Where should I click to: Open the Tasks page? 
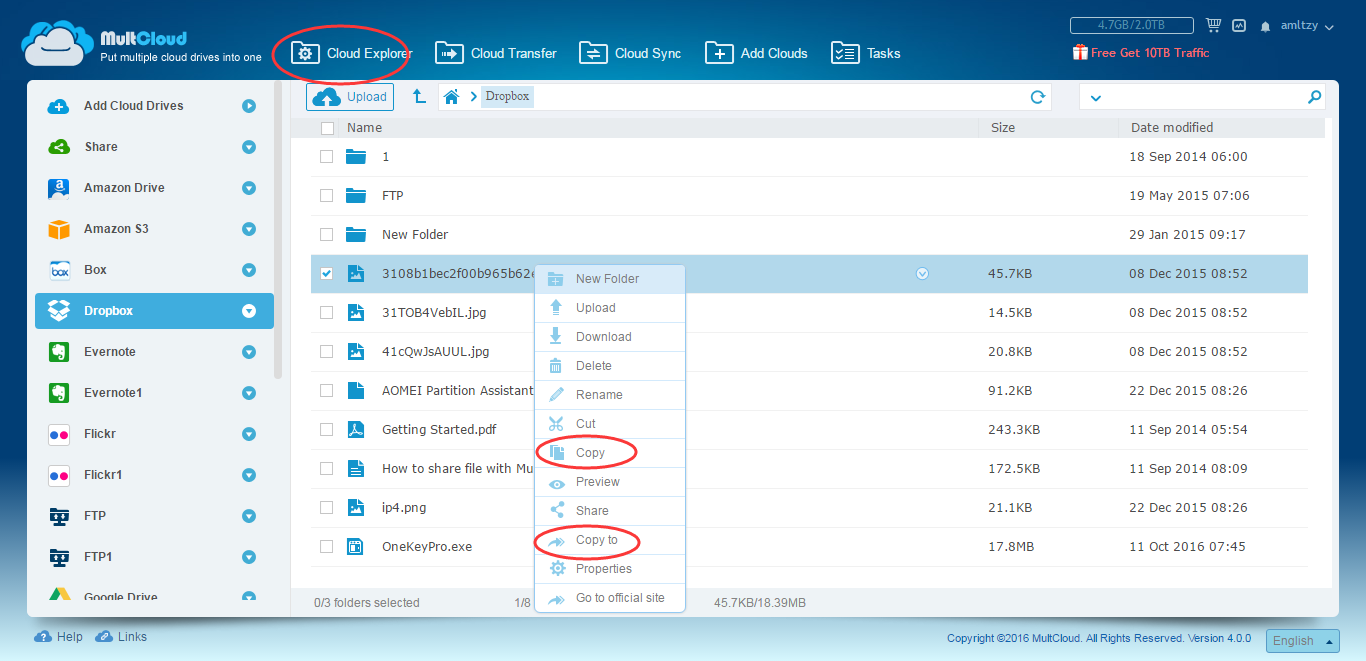(x=866, y=53)
